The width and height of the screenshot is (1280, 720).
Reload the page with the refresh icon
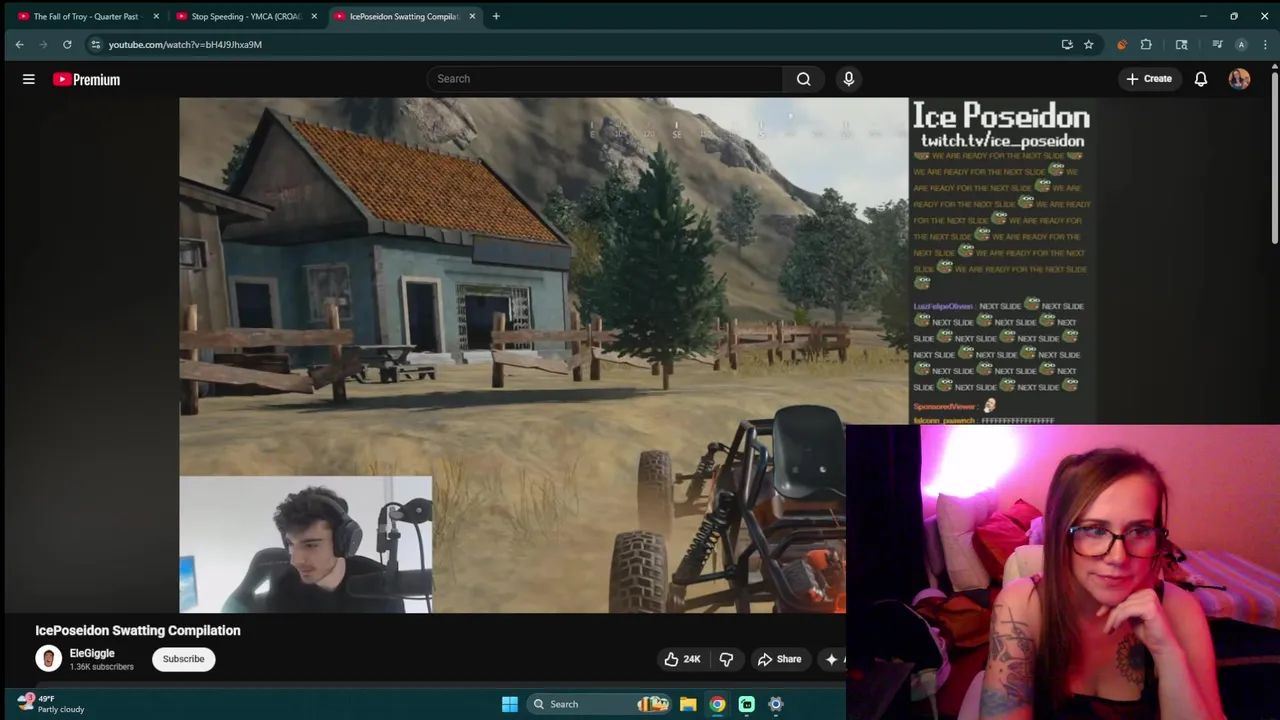(x=67, y=44)
